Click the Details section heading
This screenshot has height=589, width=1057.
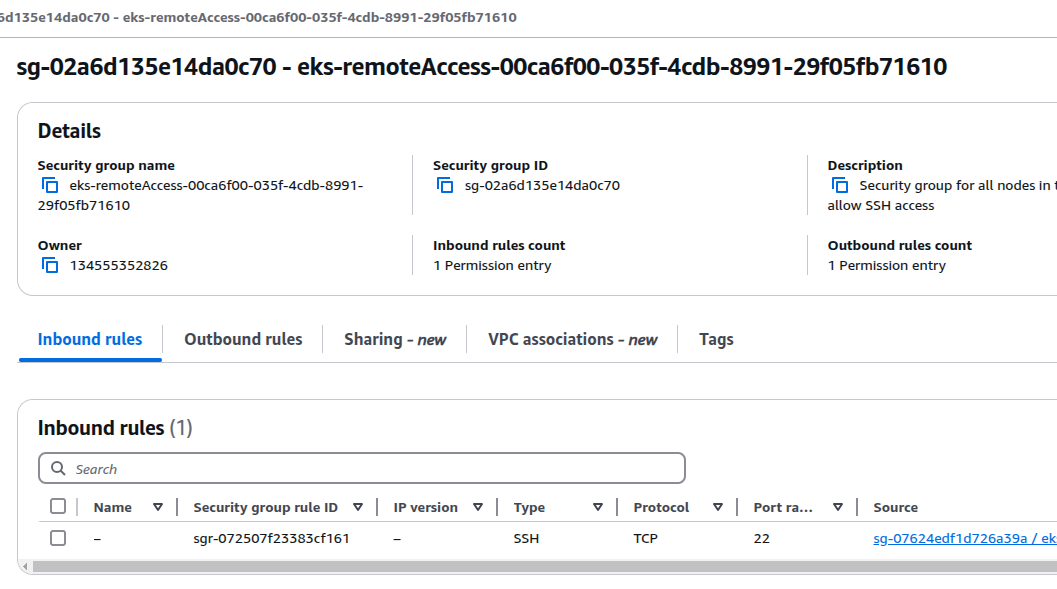point(69,131)
